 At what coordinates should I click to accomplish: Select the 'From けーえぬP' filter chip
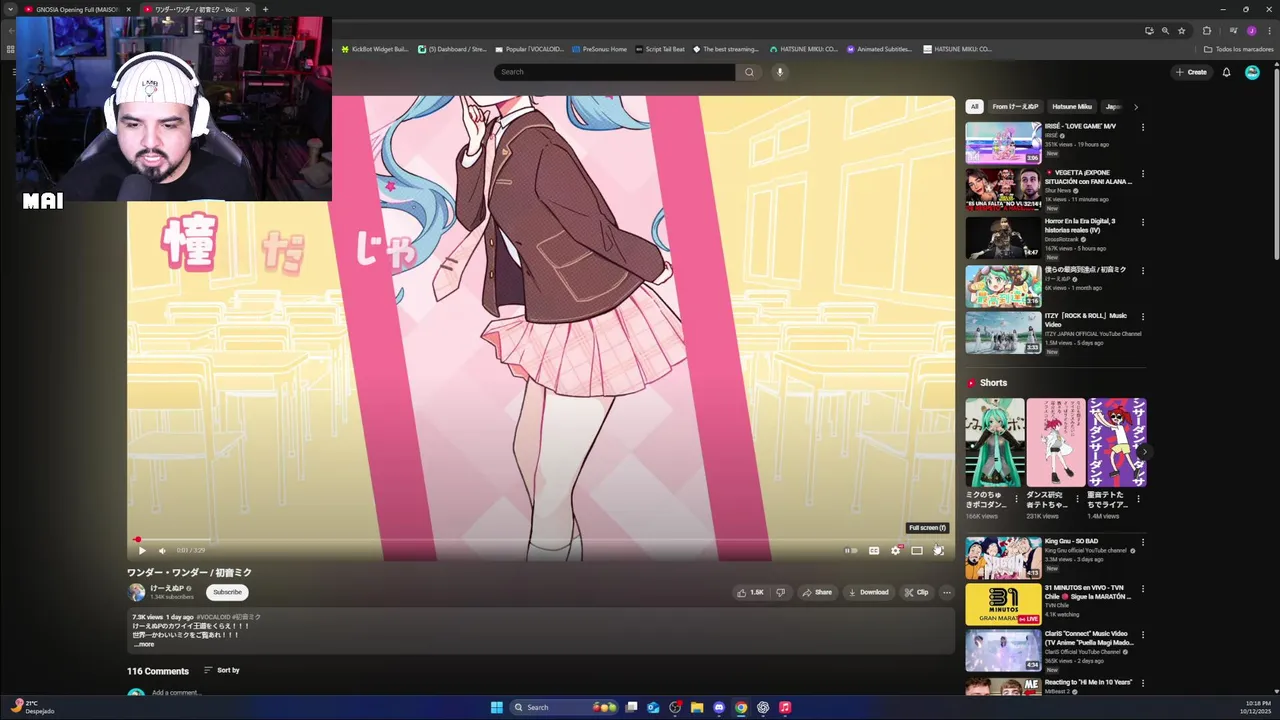click(x=1015, y=106)
